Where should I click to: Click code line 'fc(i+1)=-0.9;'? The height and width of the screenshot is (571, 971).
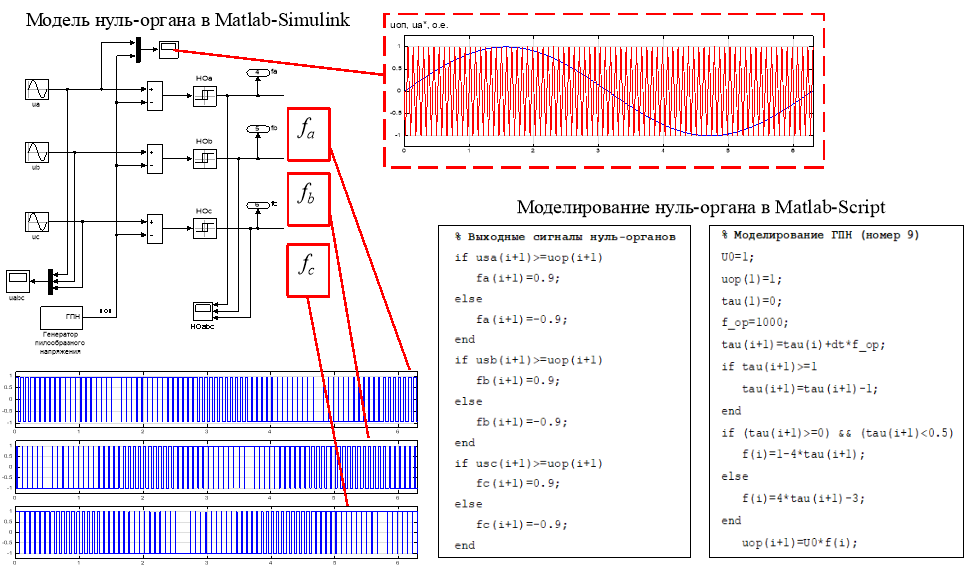pyautogui.click(x=521, y=525)
